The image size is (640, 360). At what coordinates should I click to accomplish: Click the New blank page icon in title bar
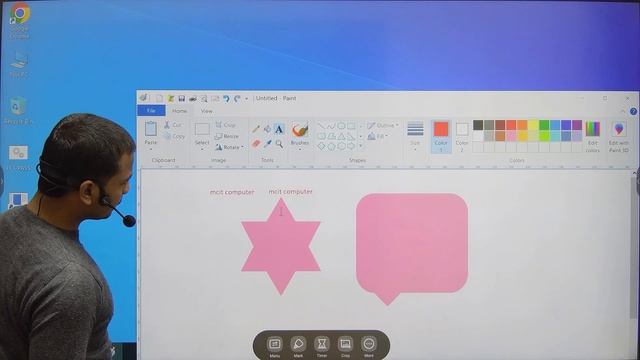(x=160, y=98)
